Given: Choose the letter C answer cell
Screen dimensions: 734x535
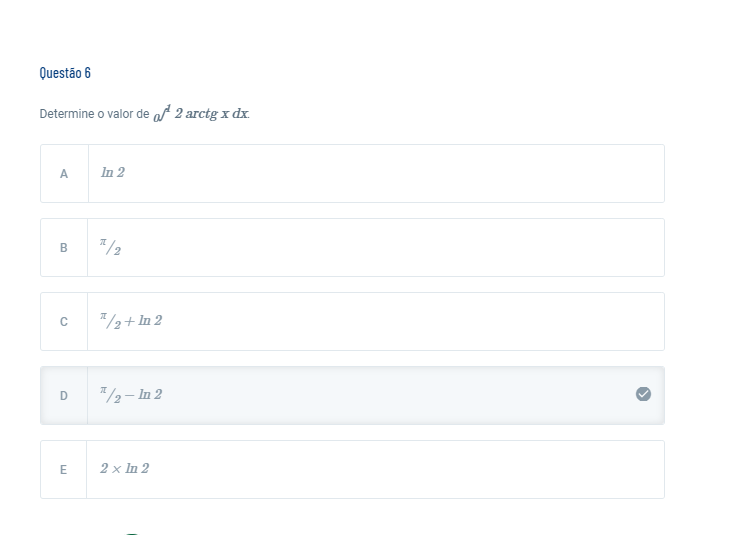Looking at the screenshot, I should coord(64,322).
